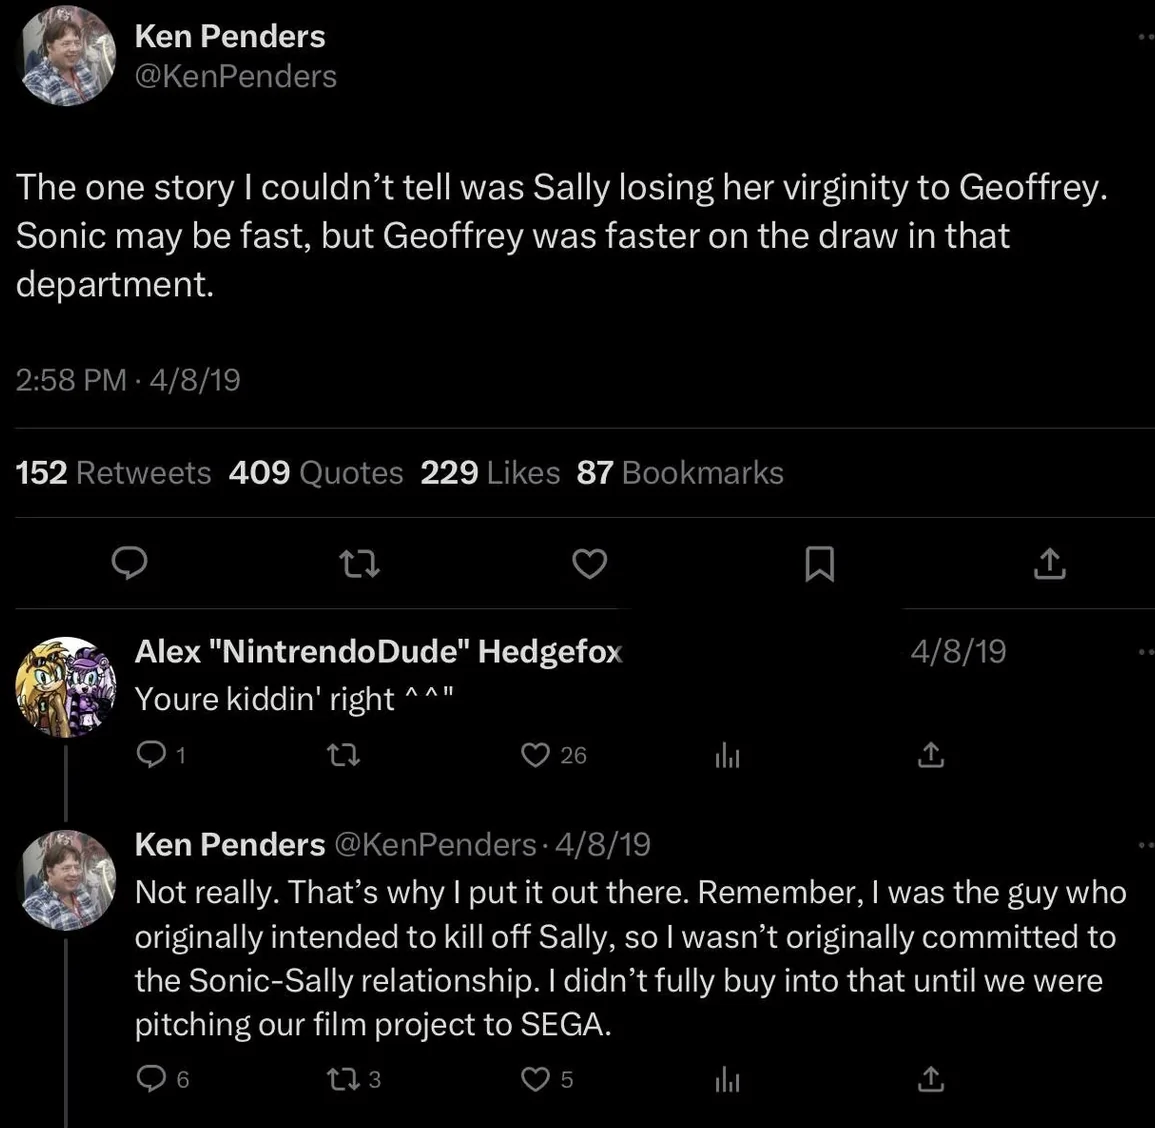Open more options on Ken Penders' reply
The image size is (1155, 1128).
pos(1145,845)
